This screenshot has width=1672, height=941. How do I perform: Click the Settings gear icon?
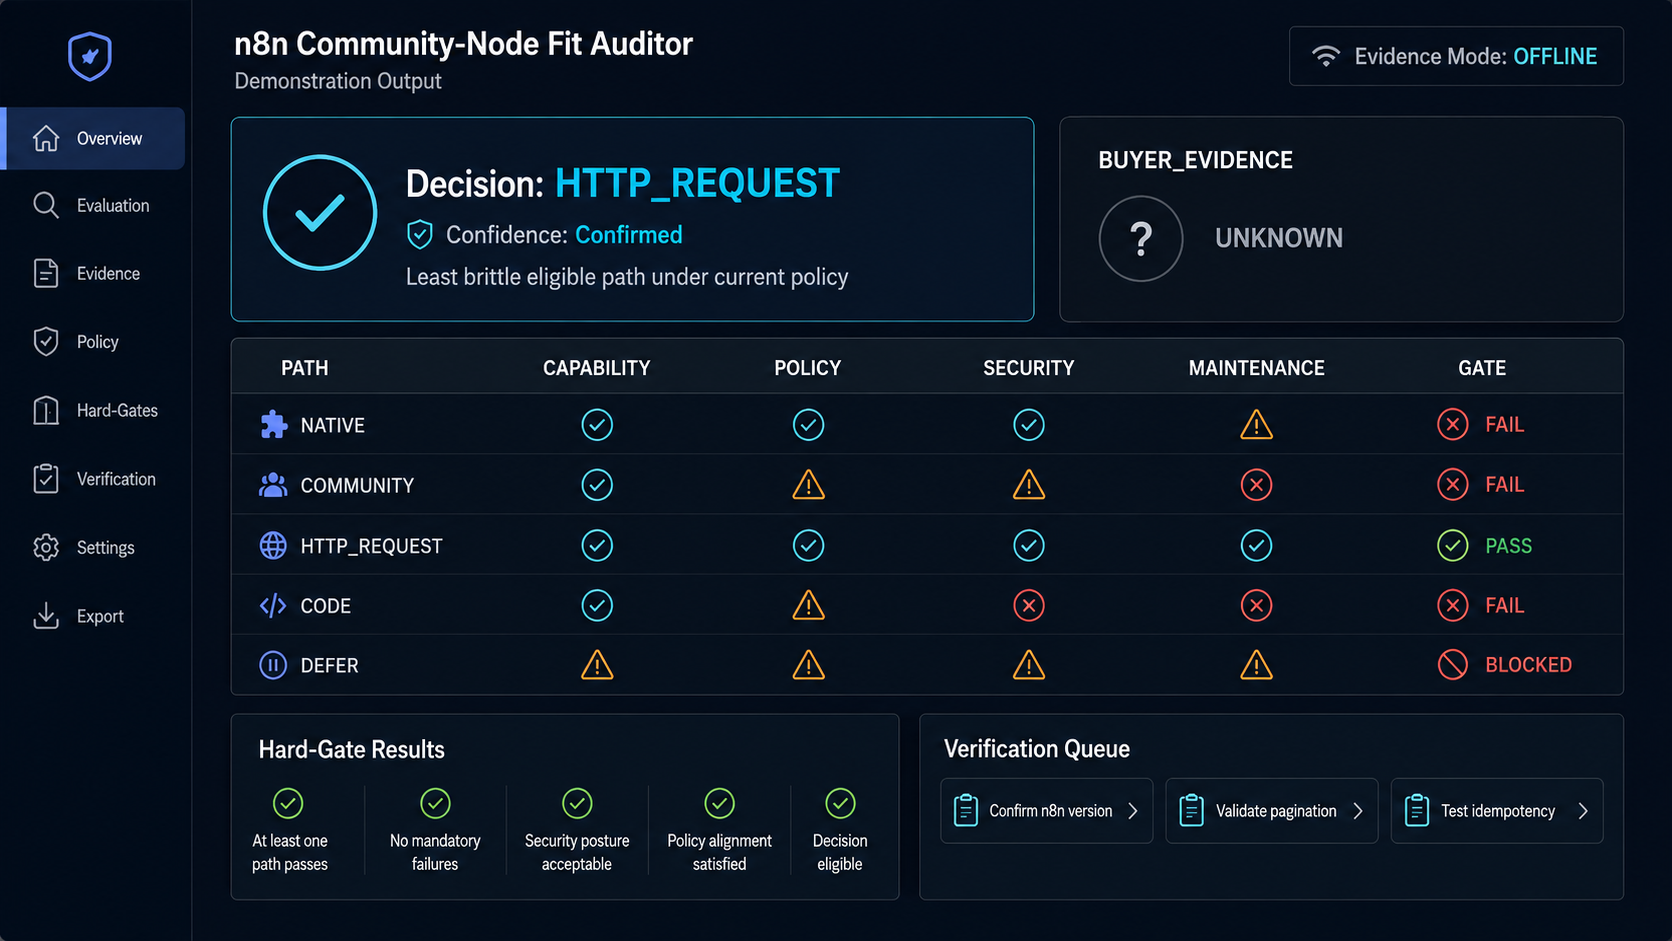46,547
